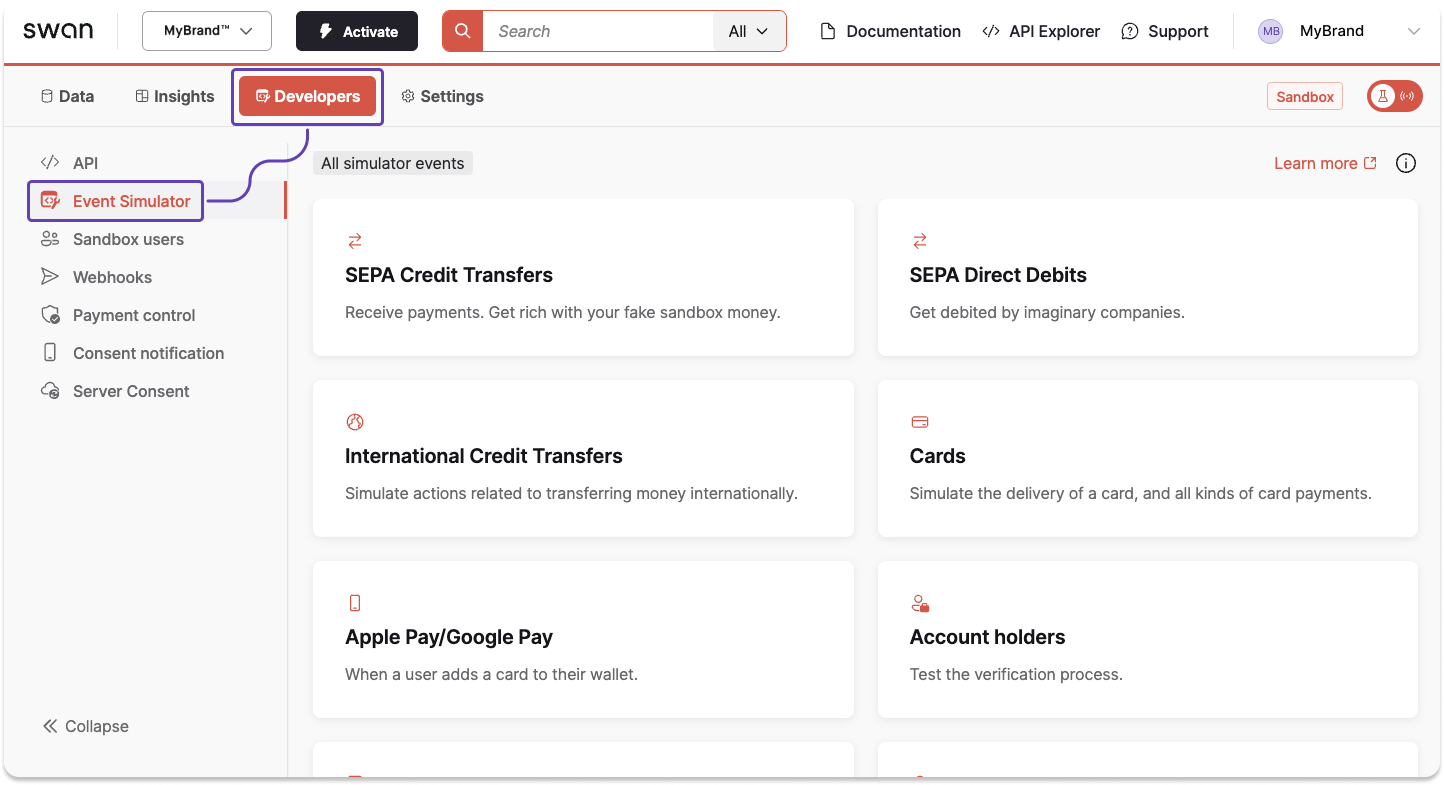Image resolution: width=1444 pixels, height=785 pixels.
Task: Click the SEPA Credit Transfers arrows icon
Action: coord(355,240)
